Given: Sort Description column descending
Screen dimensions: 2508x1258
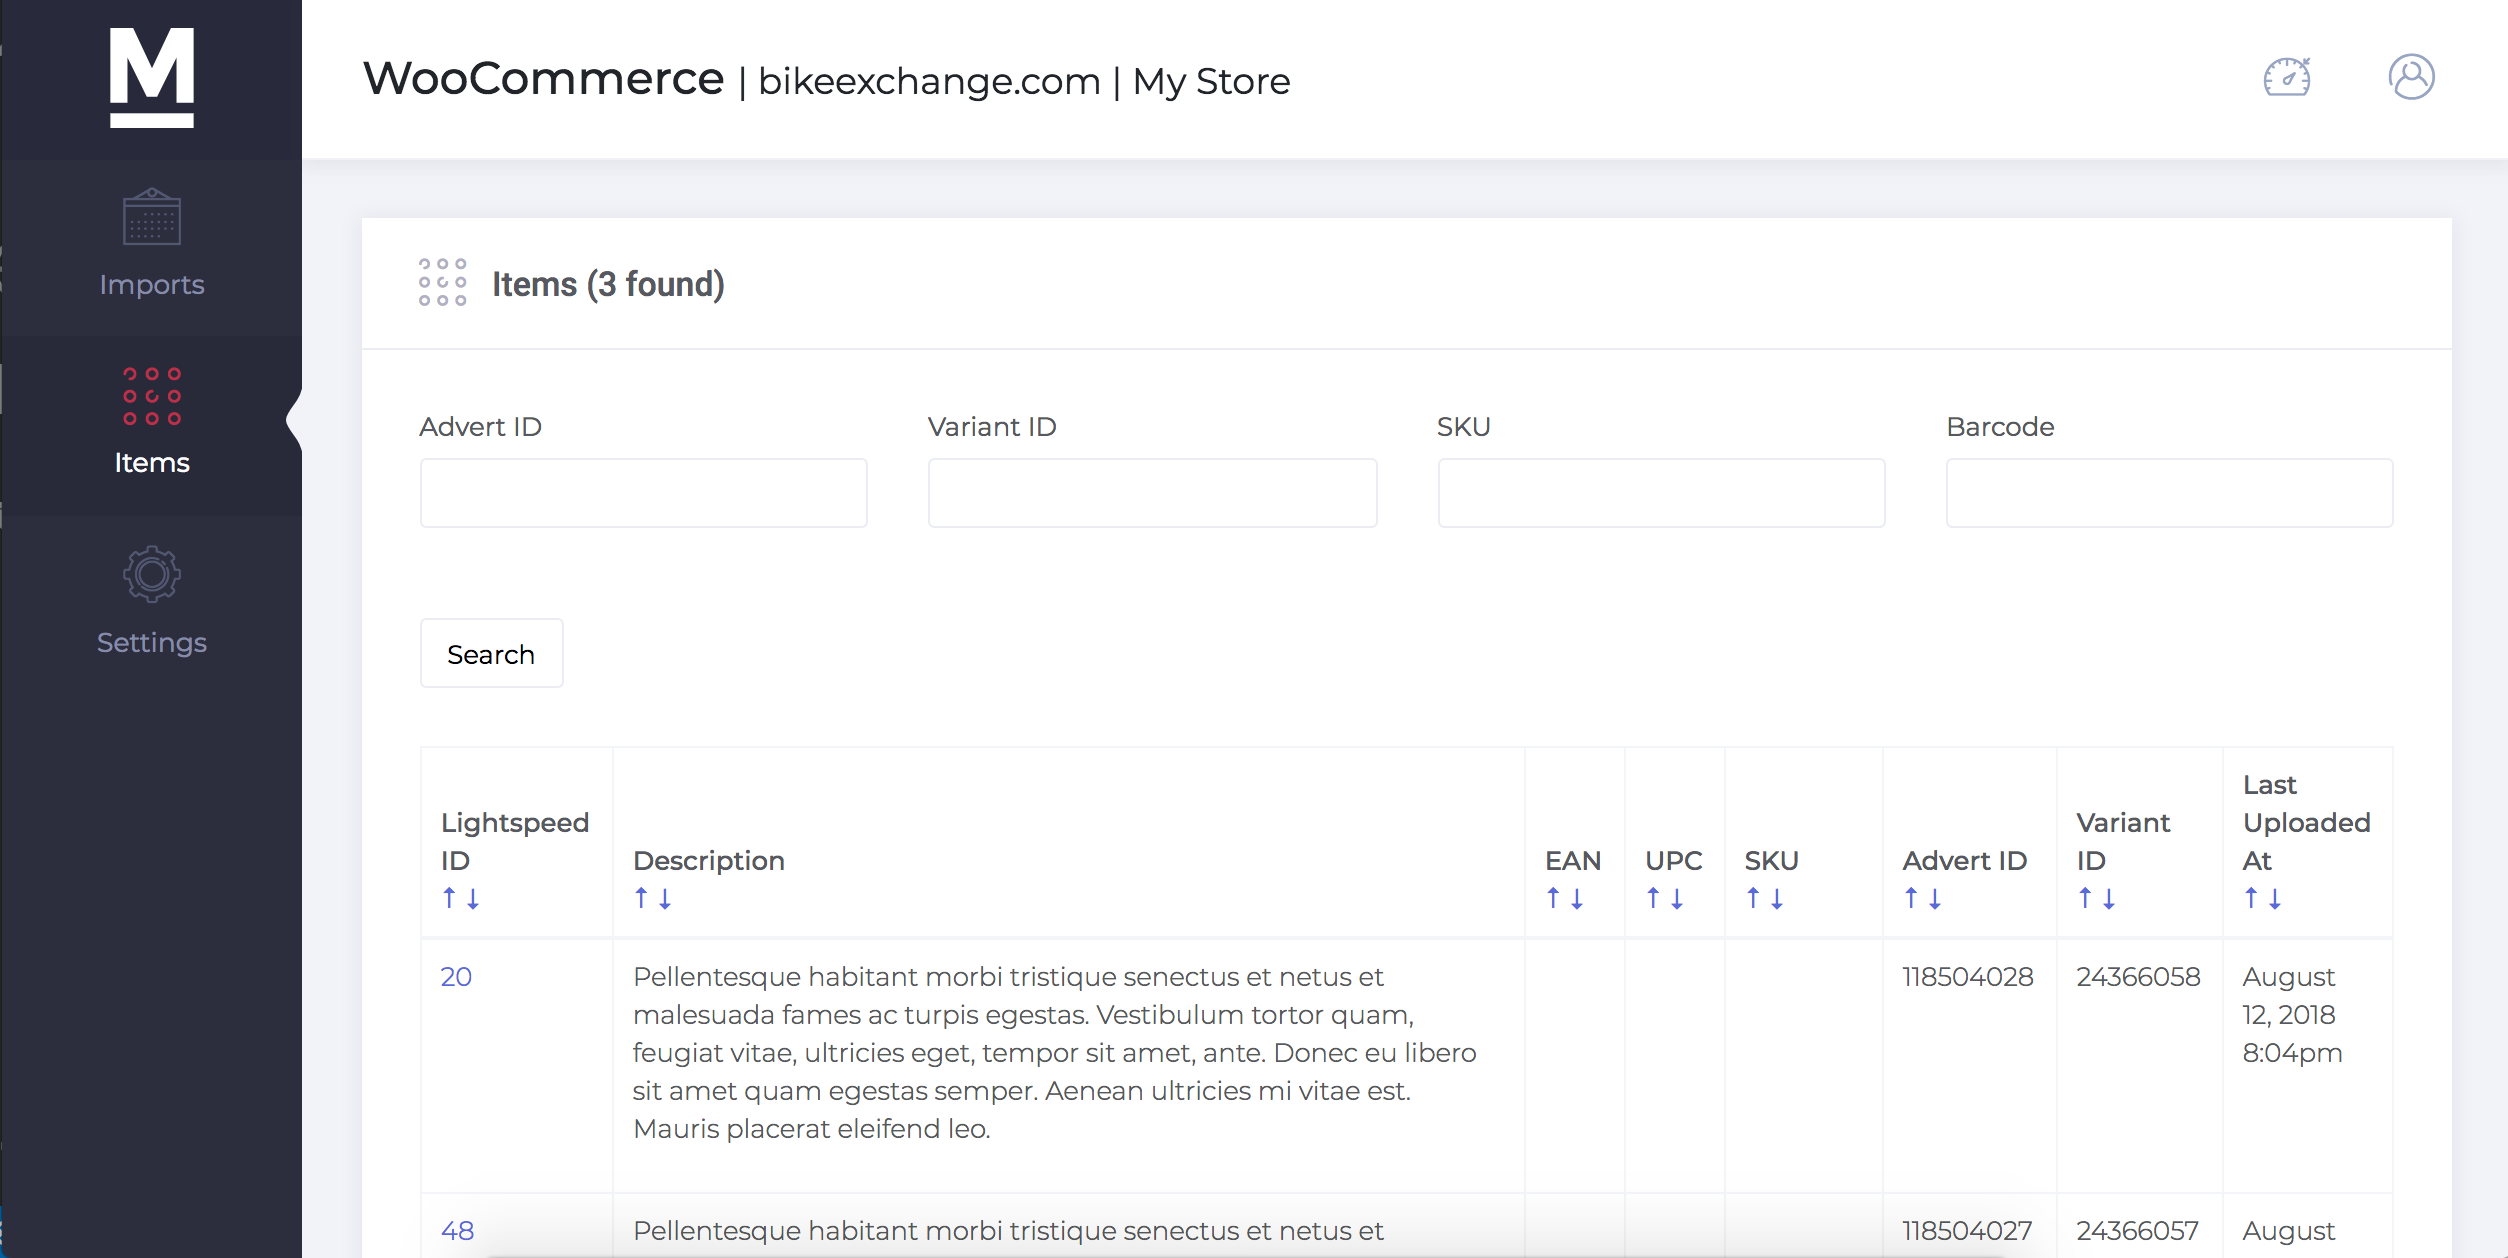Looking at the screenshot, I should pyautogui.click(x=665, y=898).
